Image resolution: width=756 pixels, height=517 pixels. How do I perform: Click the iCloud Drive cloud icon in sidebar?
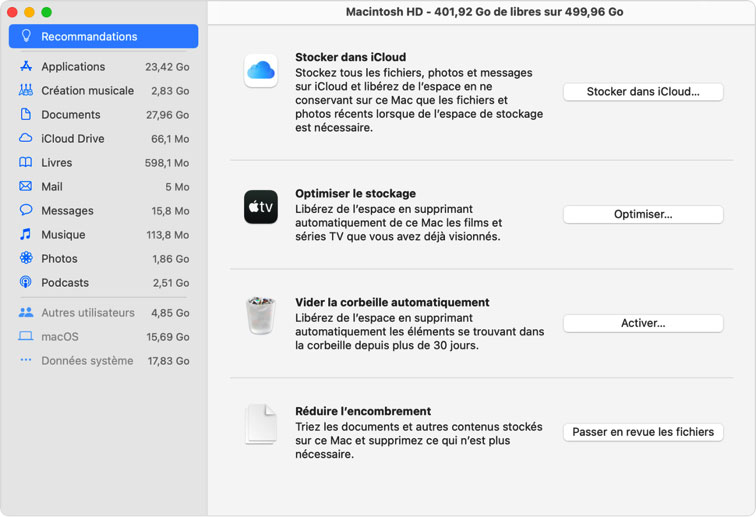pyautogui.click(x=26, y=138)
